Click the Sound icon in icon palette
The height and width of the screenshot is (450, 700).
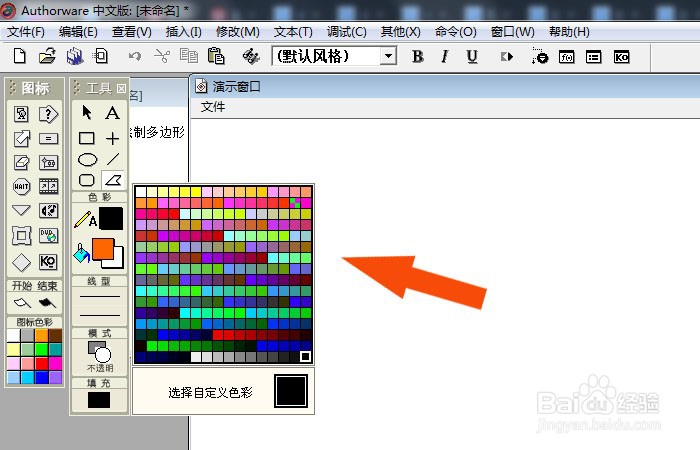tap(48, 210)
